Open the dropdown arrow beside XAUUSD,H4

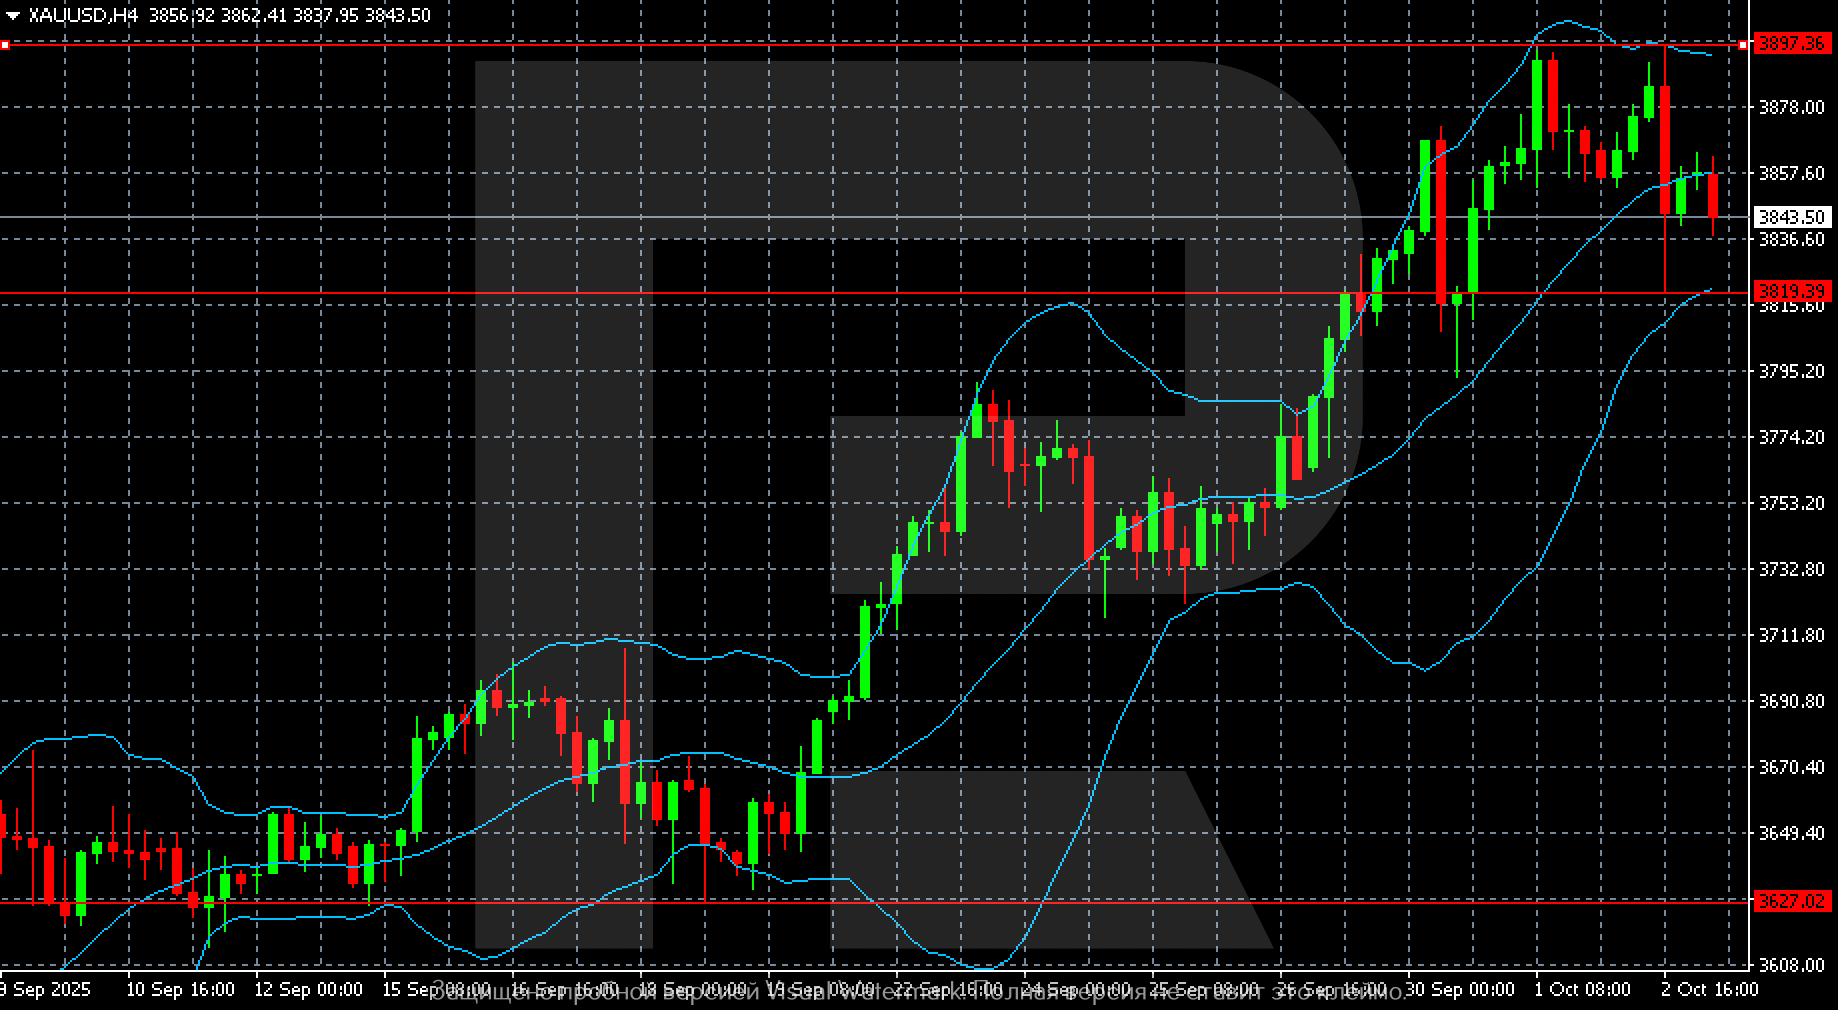pos(12,15)
